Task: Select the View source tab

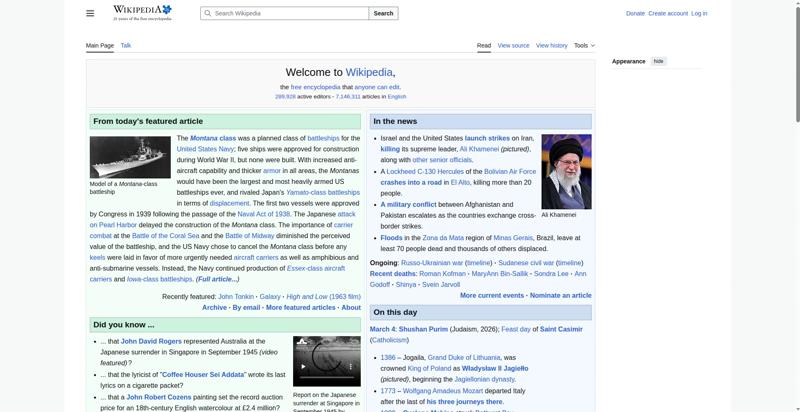Action: pyautogui.click(x=513, y=45)
